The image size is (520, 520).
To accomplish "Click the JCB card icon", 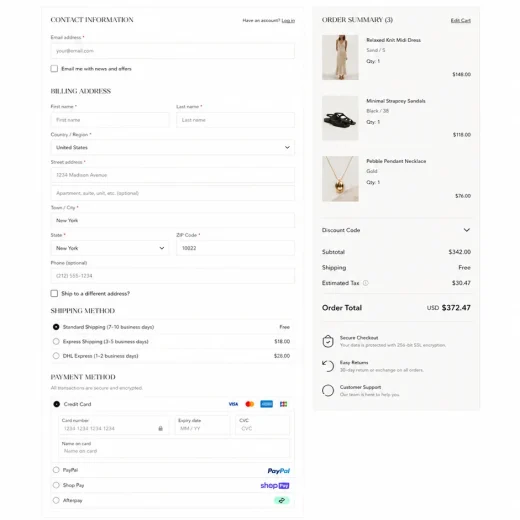I will 283,404.
